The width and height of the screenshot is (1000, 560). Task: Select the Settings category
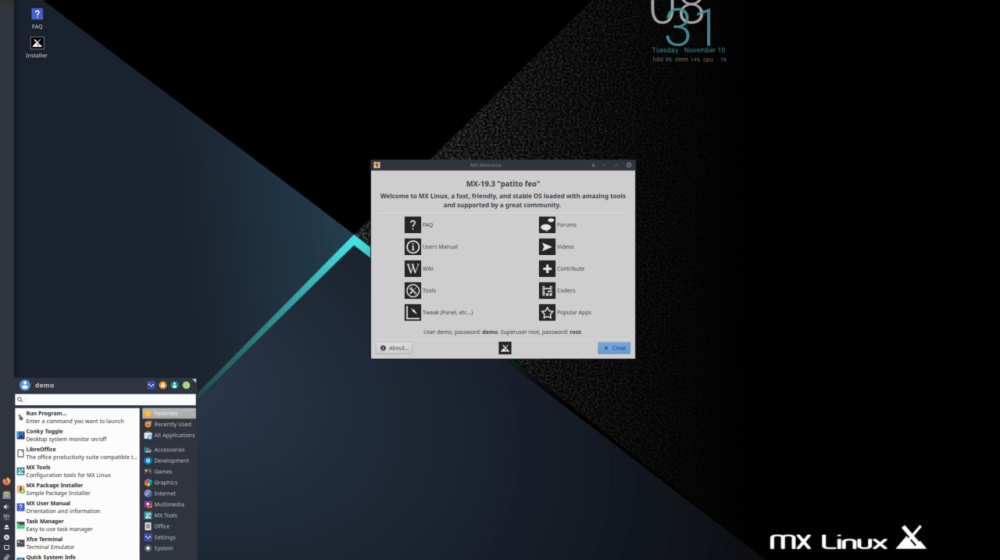[169, 537]
